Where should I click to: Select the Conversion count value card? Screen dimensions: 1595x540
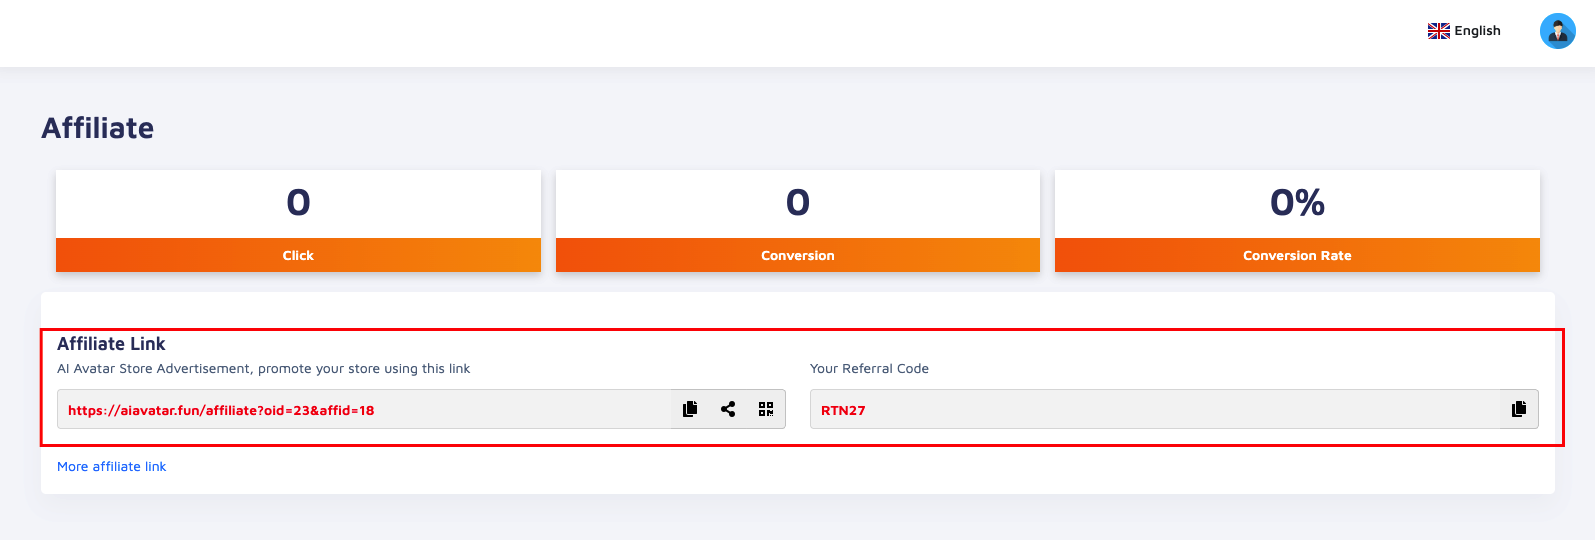point(798,203)
